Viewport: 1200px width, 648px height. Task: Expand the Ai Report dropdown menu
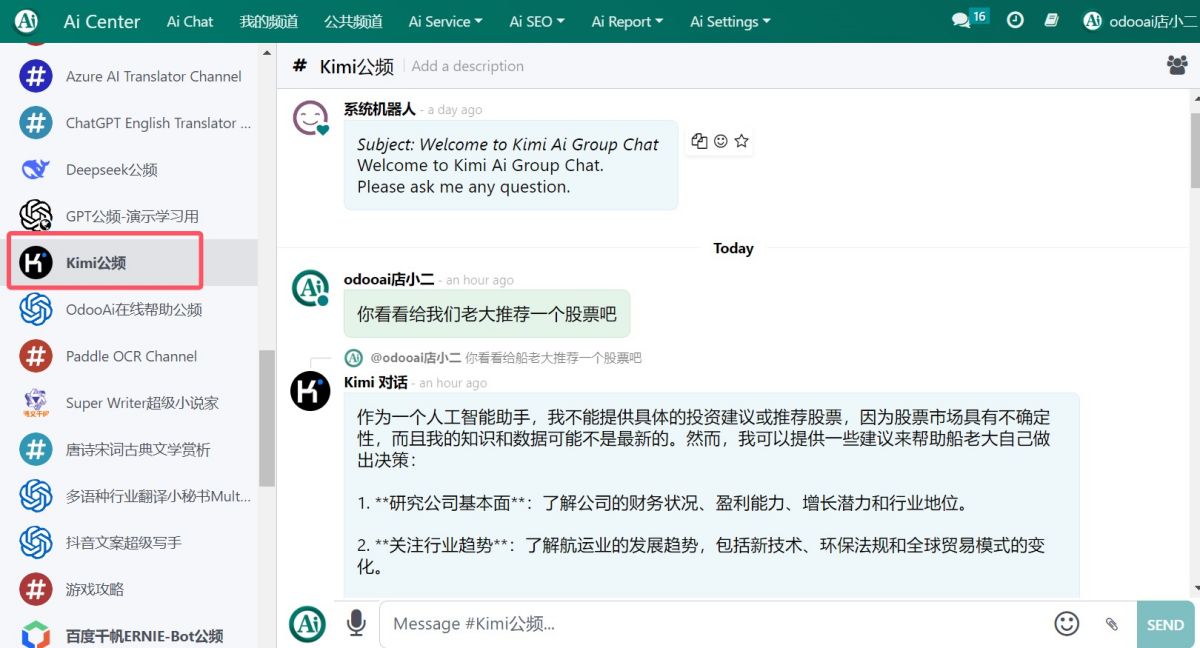click(628, 21)
